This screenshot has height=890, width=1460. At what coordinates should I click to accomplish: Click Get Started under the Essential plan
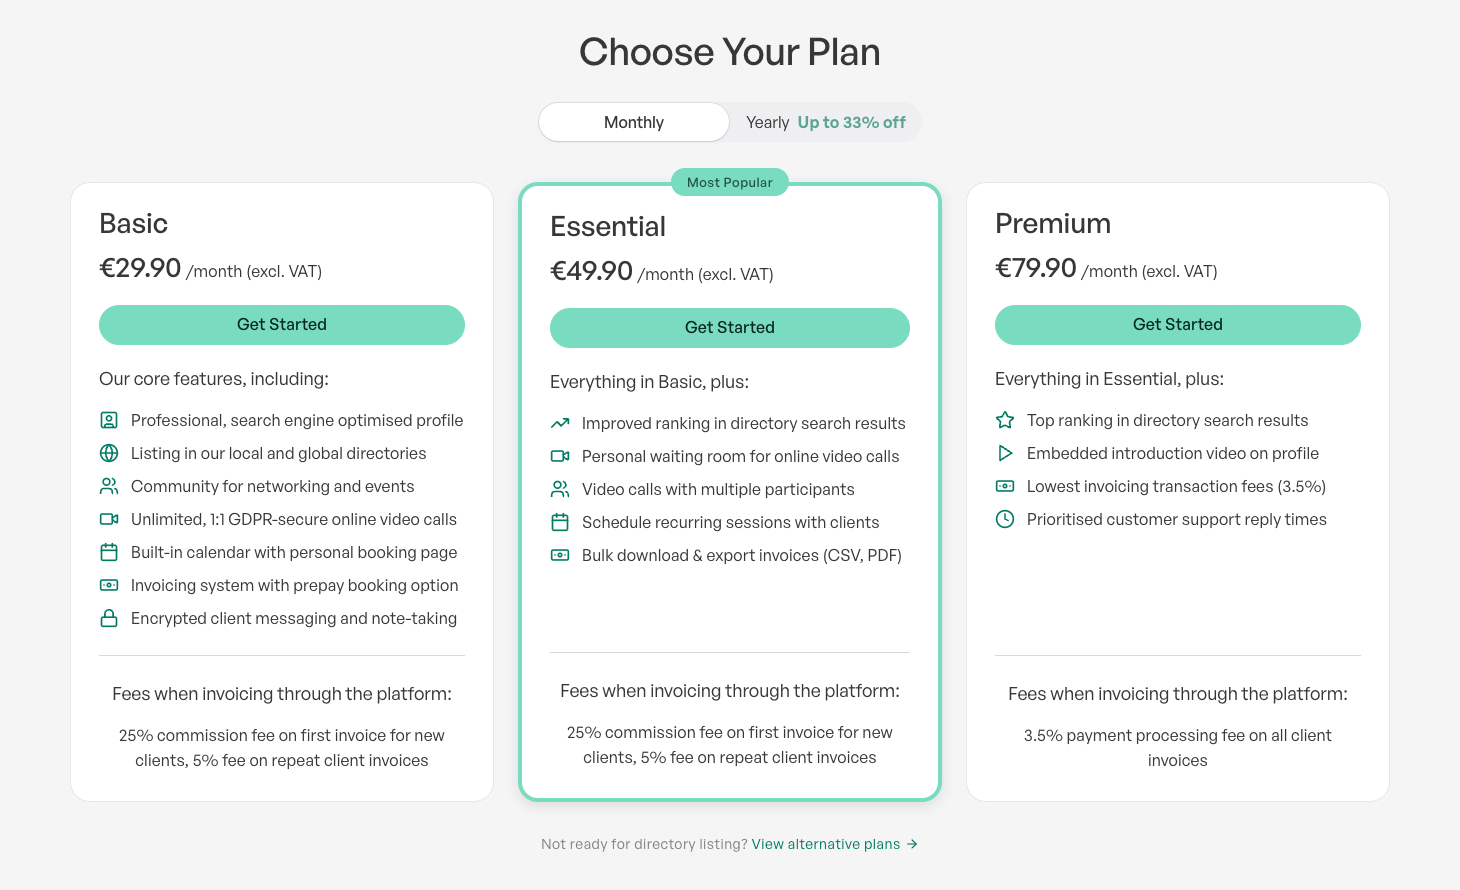(730, 328)
